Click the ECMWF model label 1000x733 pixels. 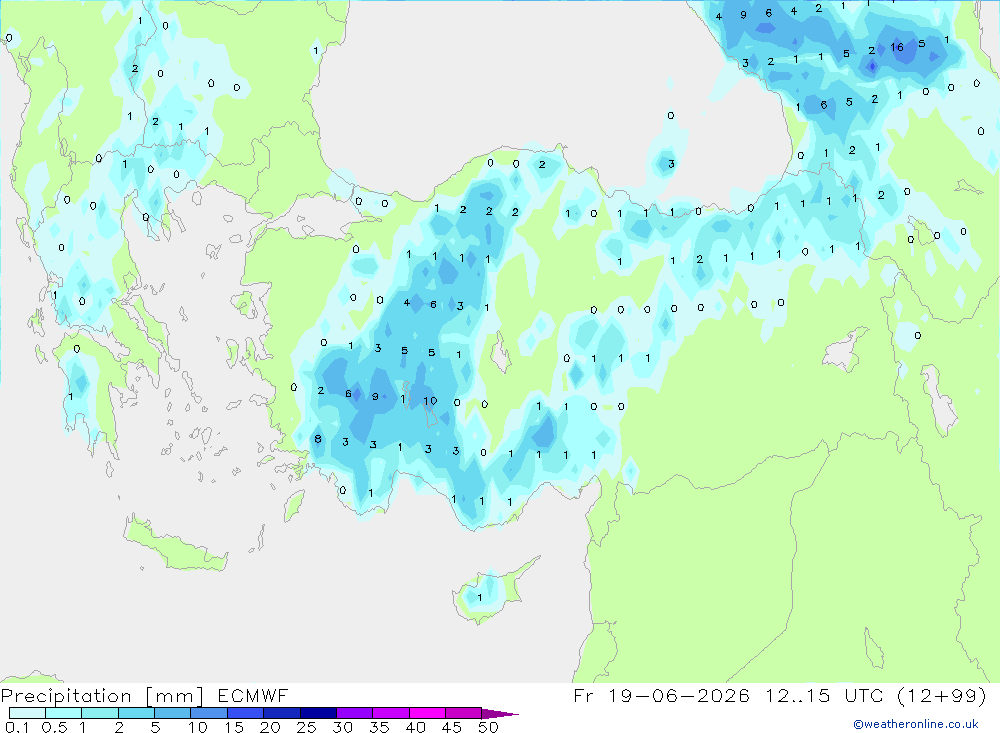253,695
